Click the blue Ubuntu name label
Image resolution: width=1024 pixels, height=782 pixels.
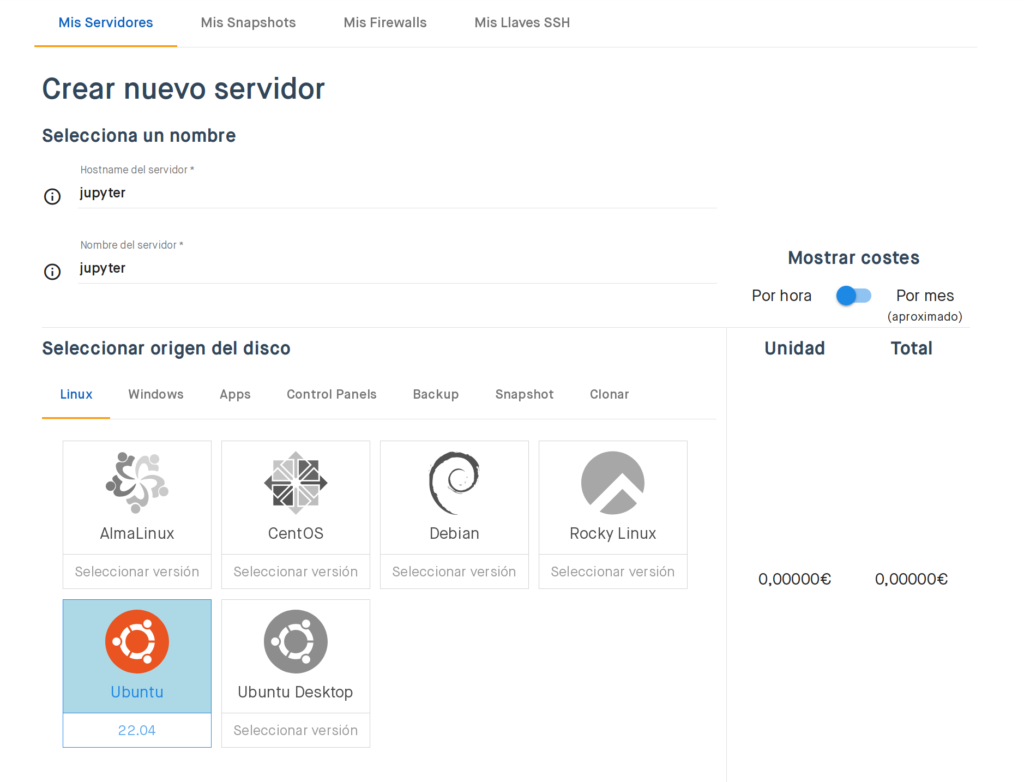tap(137, 692)
